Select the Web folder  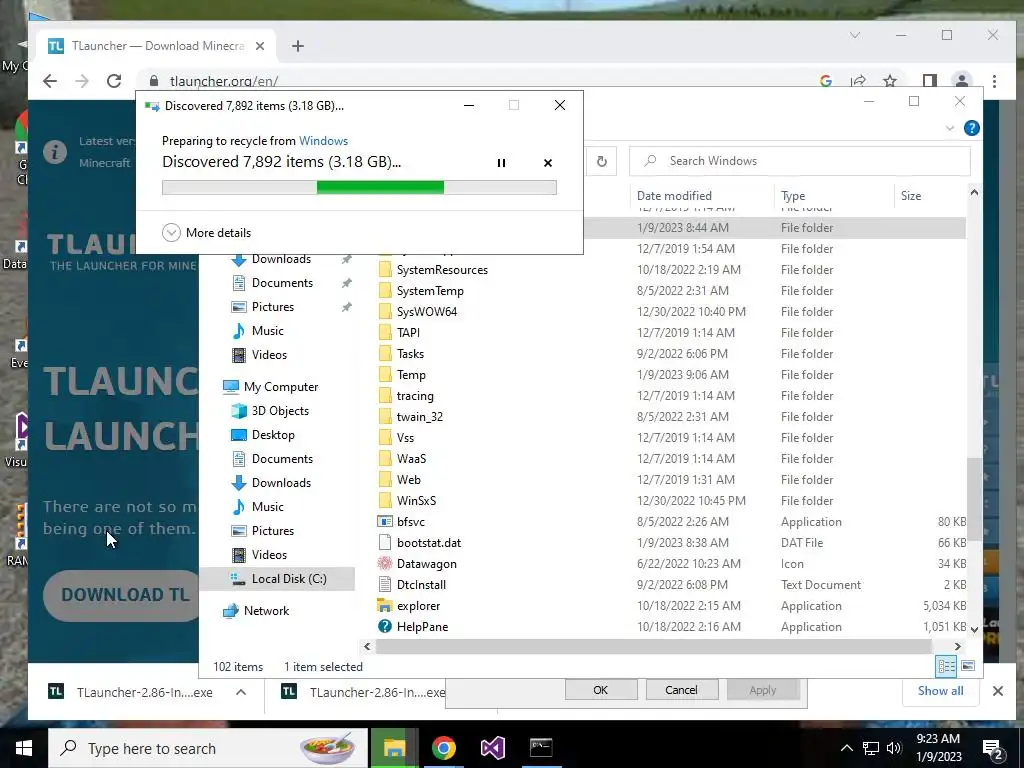pos(408,479)
